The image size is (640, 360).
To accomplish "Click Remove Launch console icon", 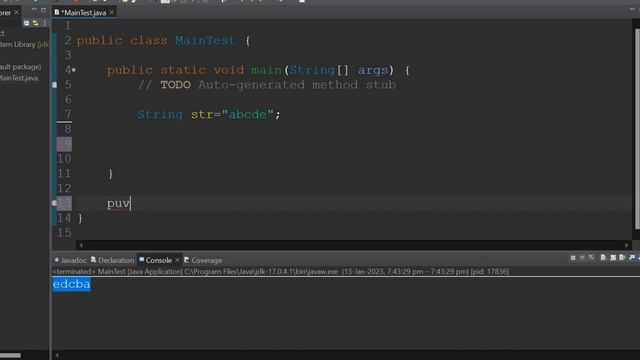I will [582, 258].
